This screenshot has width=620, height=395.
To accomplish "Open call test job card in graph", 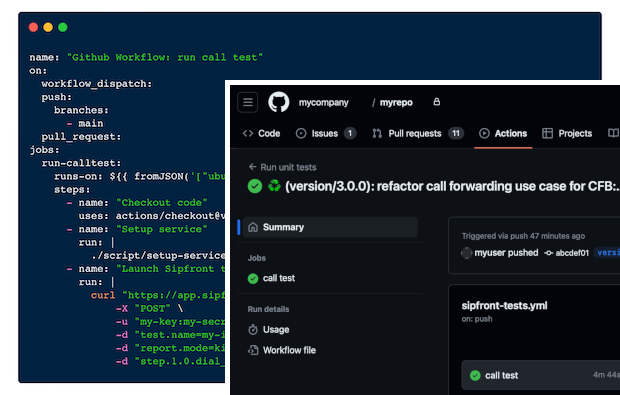I will 541,375.
